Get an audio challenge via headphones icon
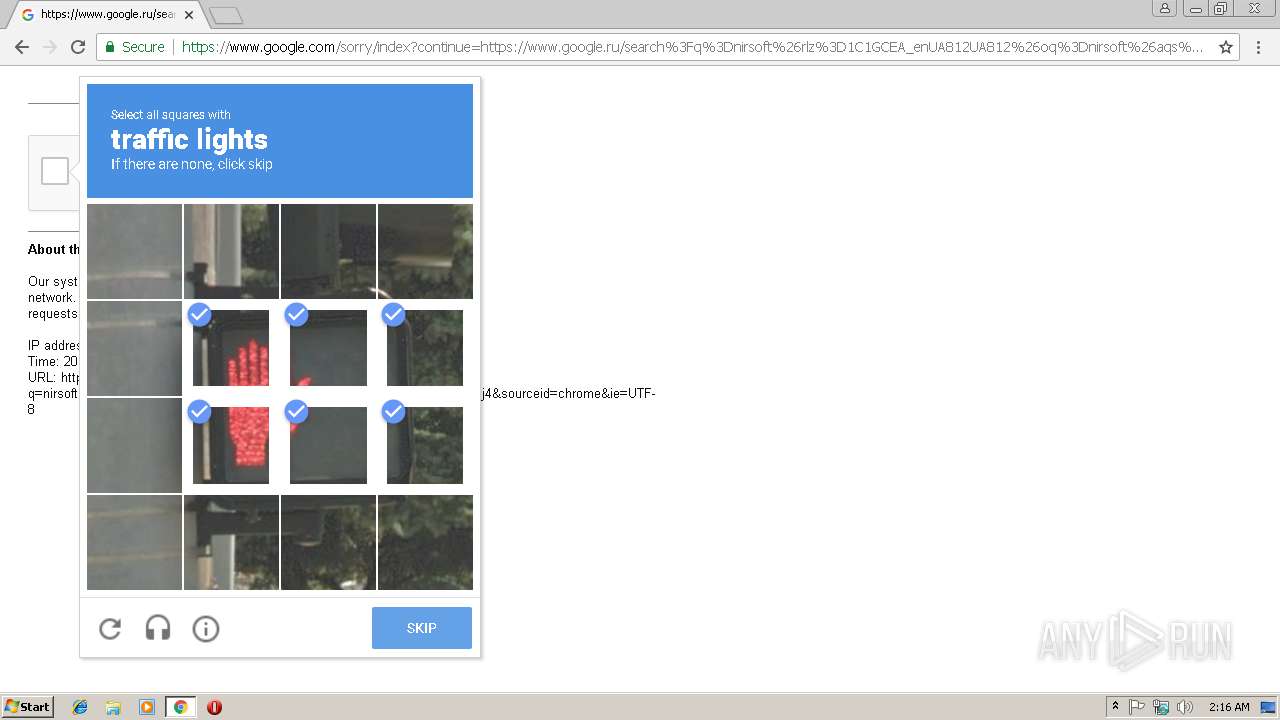 [158, 628]
